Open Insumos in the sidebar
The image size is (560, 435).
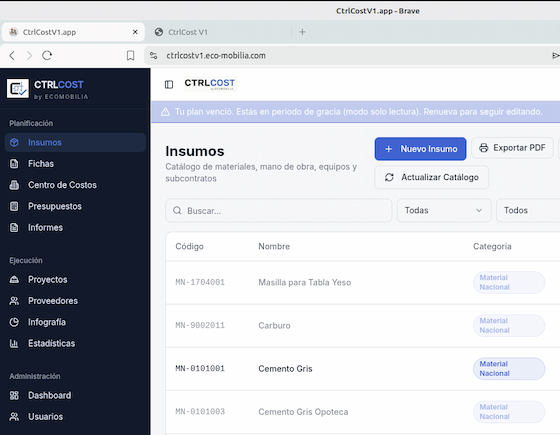point(75,142)
